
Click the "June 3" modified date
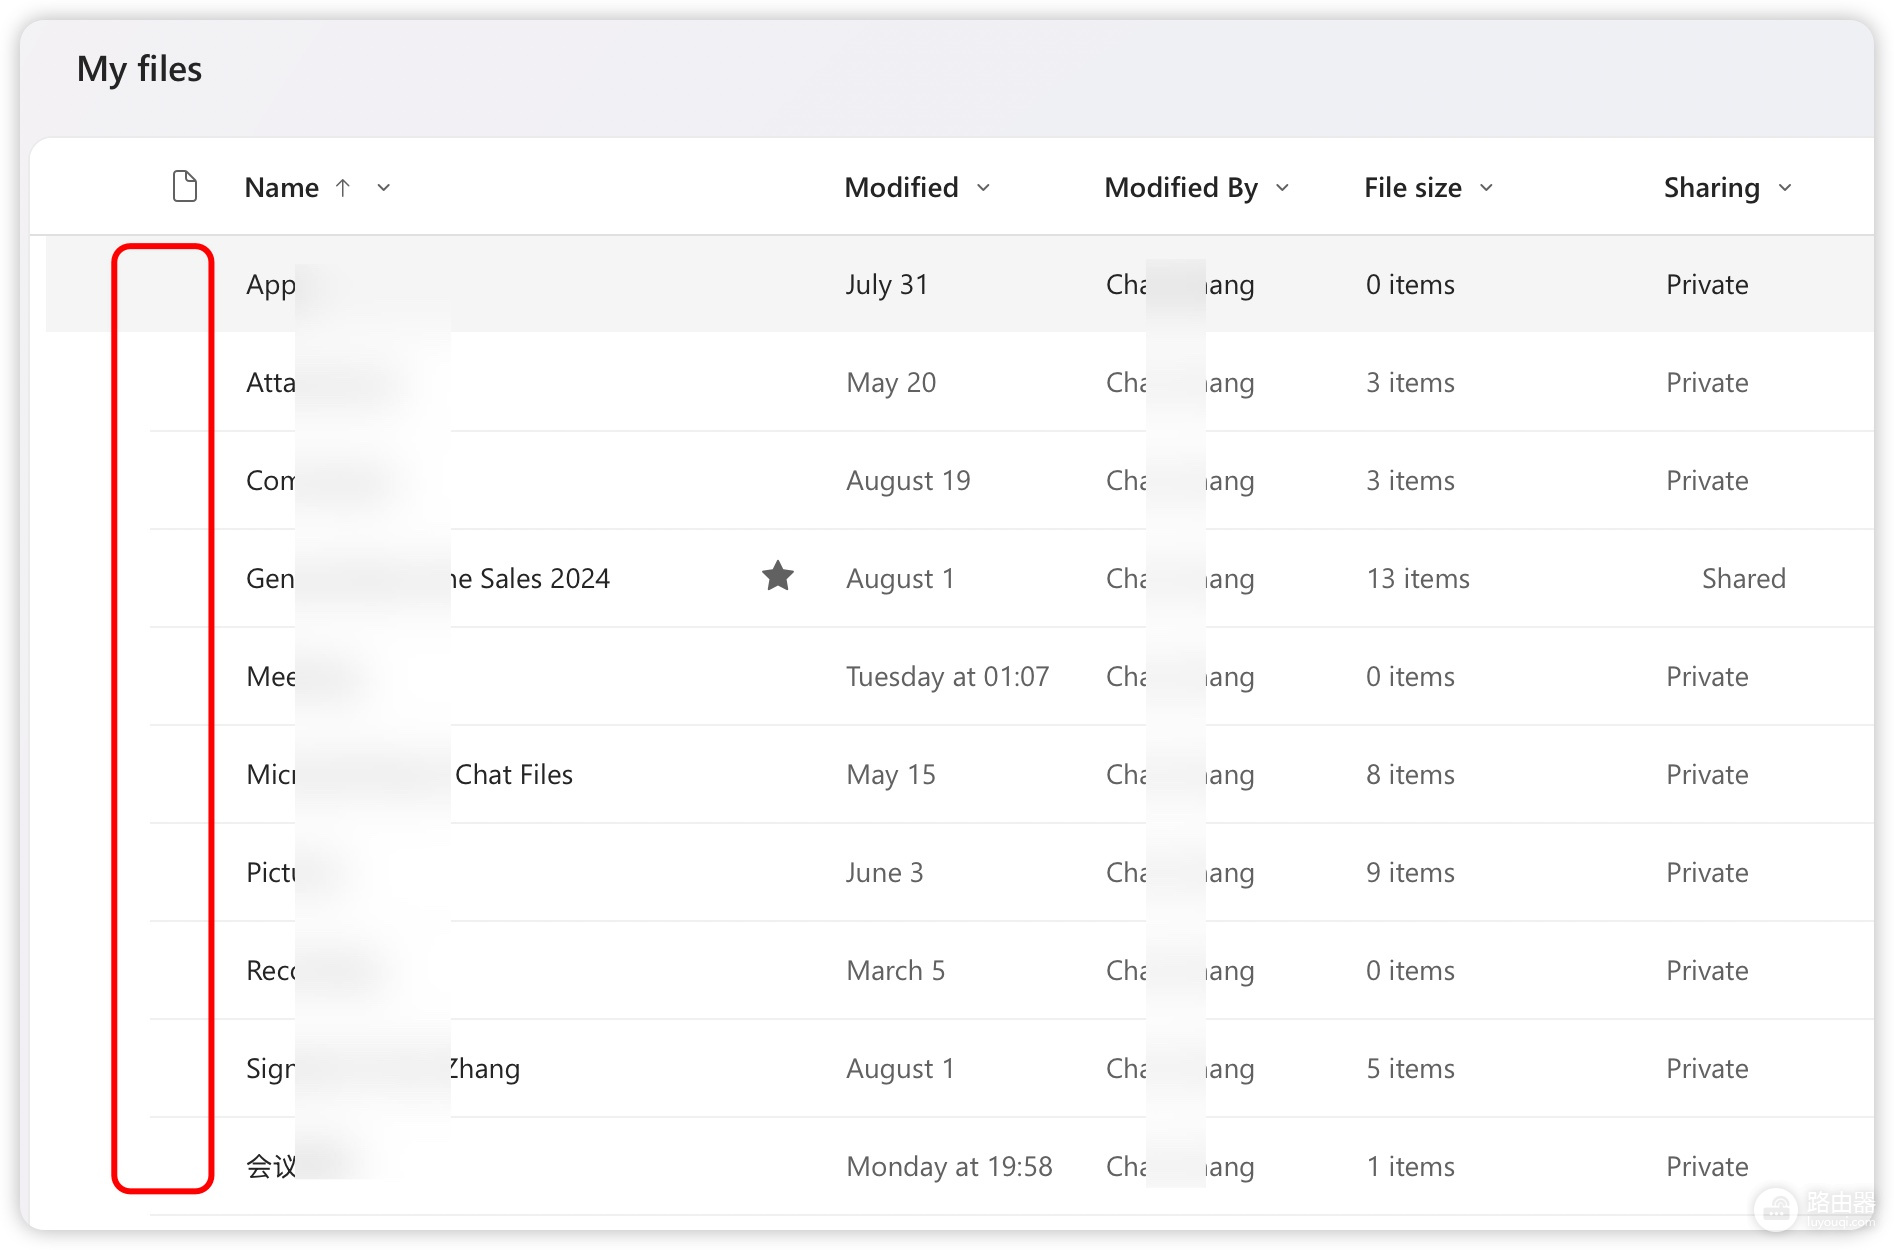[884, 873]
